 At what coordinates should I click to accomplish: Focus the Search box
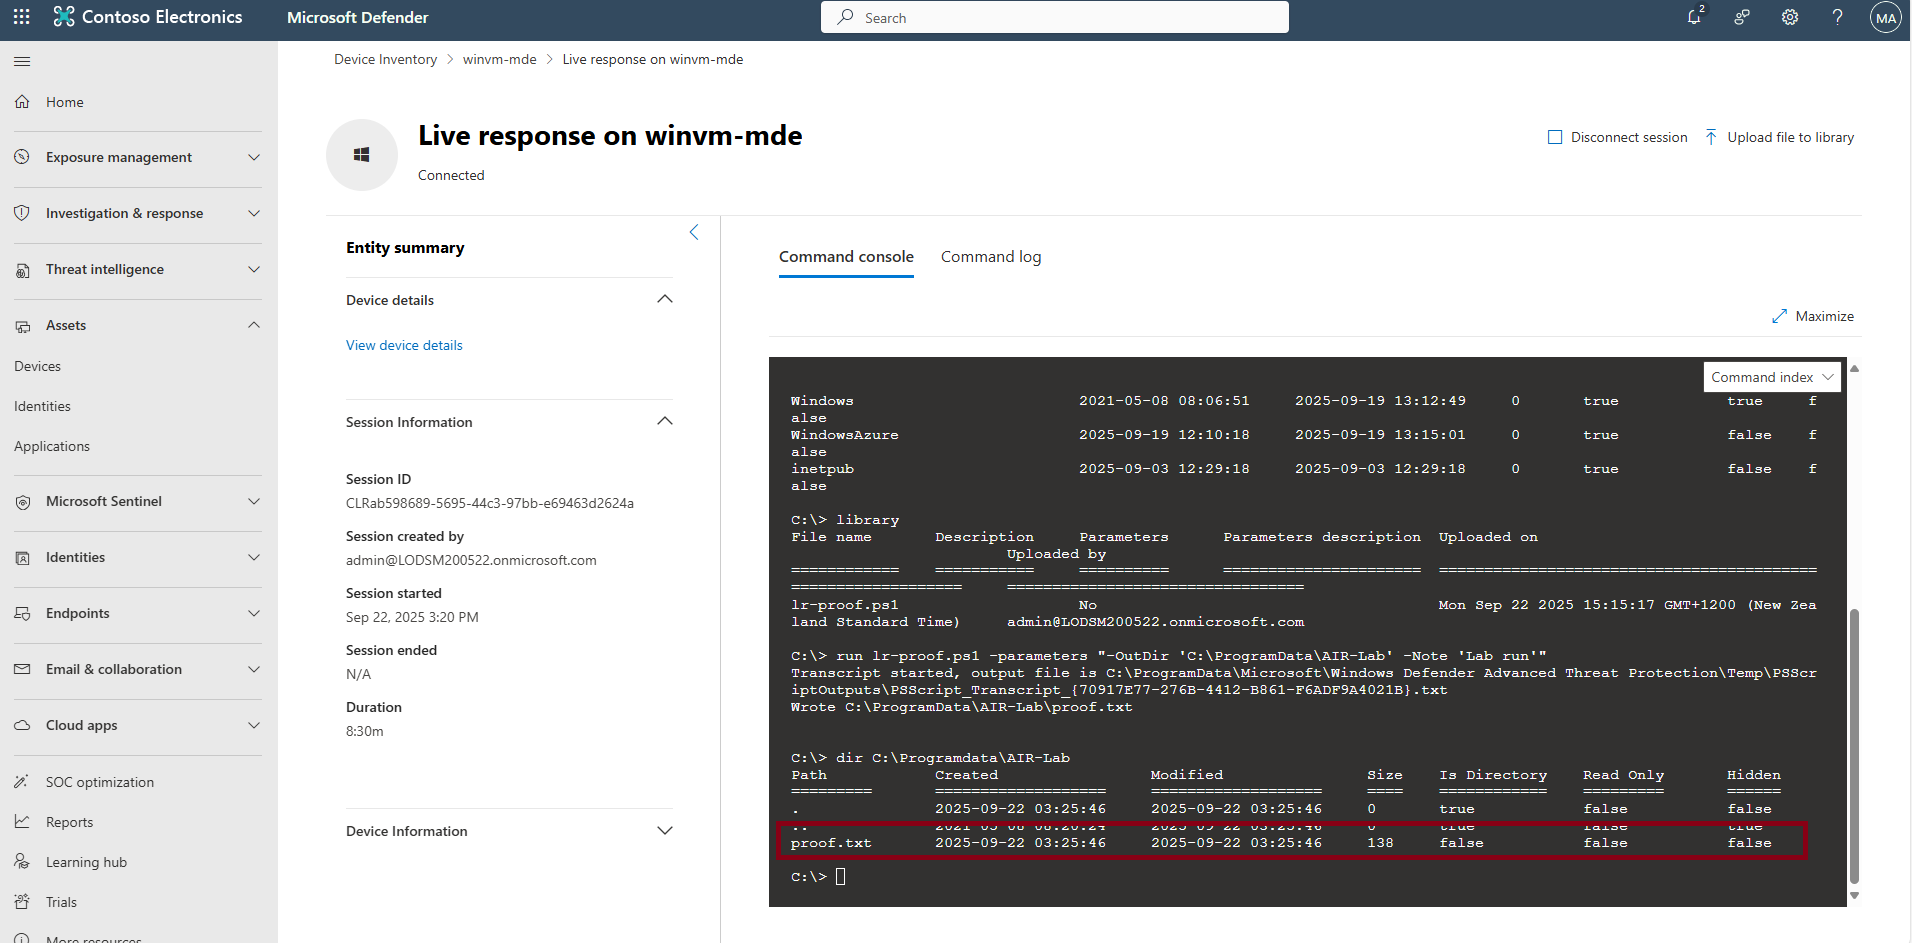pyautogui.click(x=1055, y=17)
